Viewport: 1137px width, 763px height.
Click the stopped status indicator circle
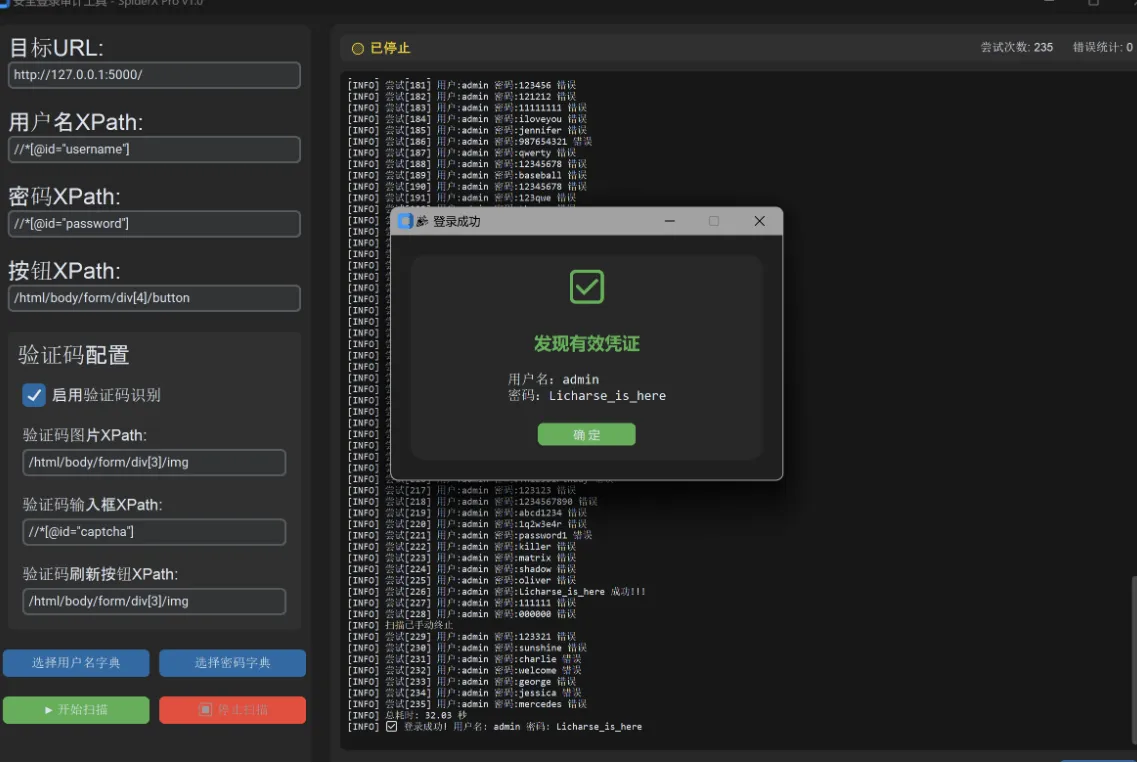[x=357, y=49]
